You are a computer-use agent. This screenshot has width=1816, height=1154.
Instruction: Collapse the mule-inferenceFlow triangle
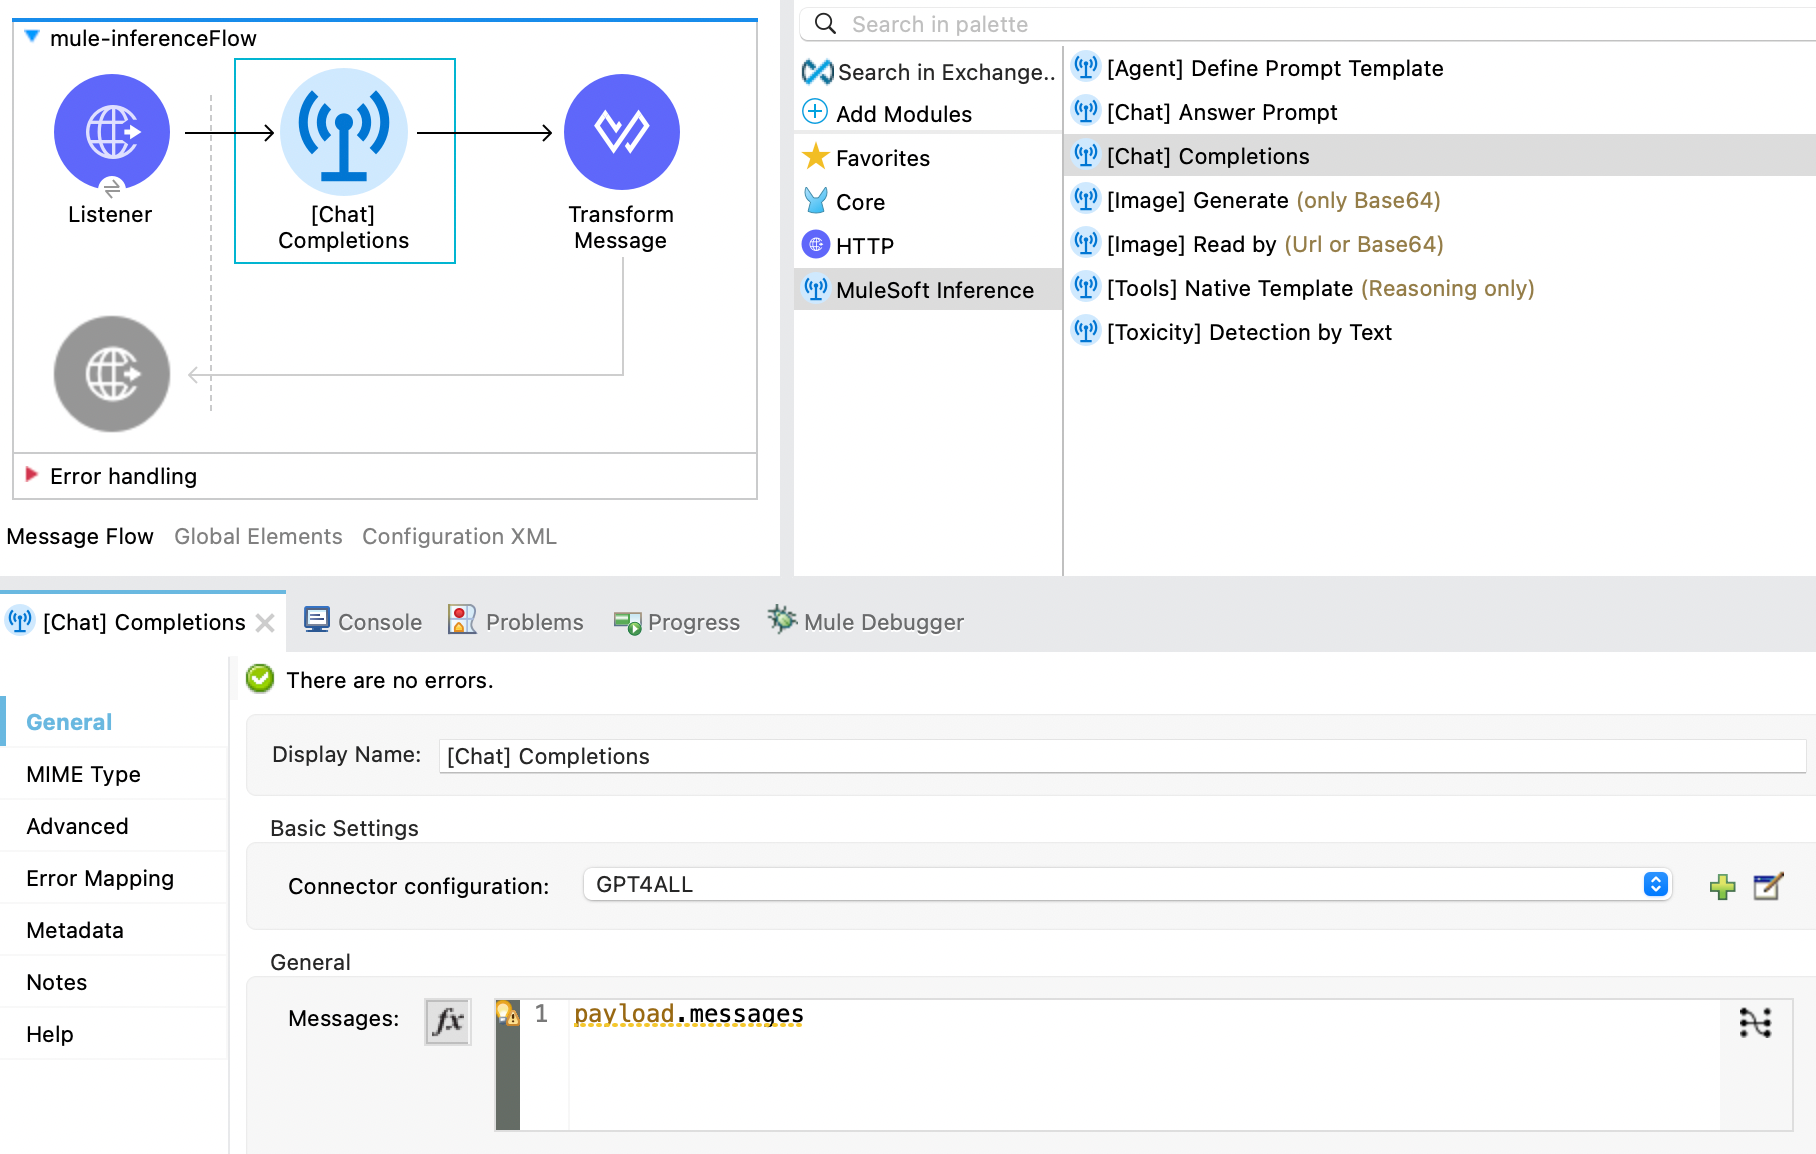(32, 37)
